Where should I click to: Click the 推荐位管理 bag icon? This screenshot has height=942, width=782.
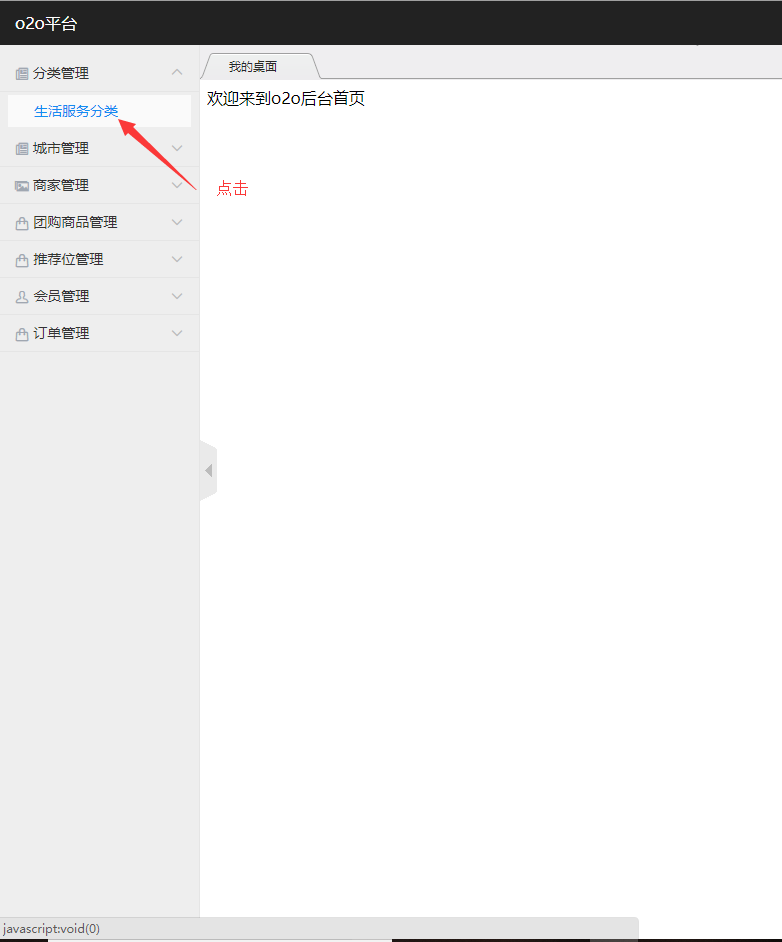[x=22, y=260]
